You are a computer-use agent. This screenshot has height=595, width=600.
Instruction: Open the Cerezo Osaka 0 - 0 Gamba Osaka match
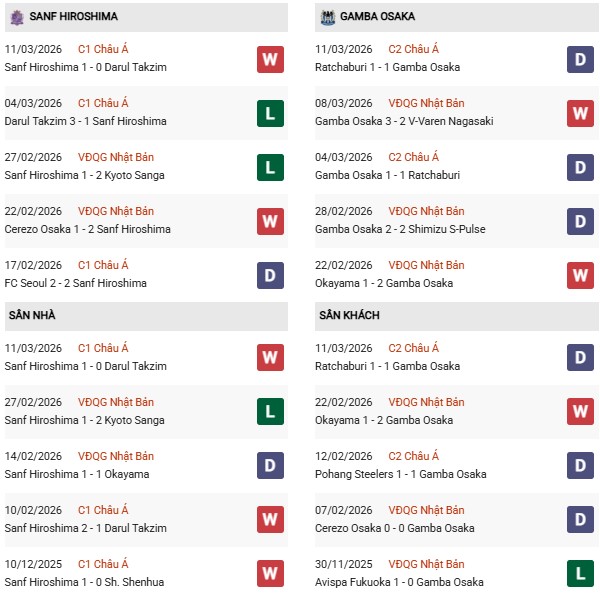[382, 528]
